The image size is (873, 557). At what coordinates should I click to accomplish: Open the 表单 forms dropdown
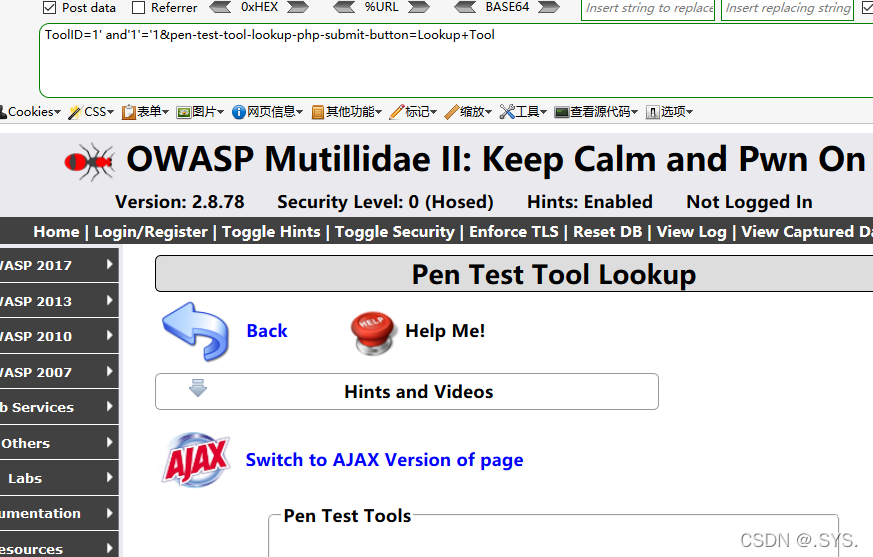(x=145, y=112)
